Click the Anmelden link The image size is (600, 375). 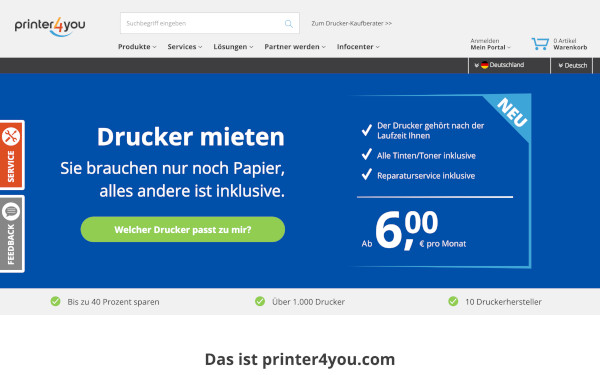point(484,41)
